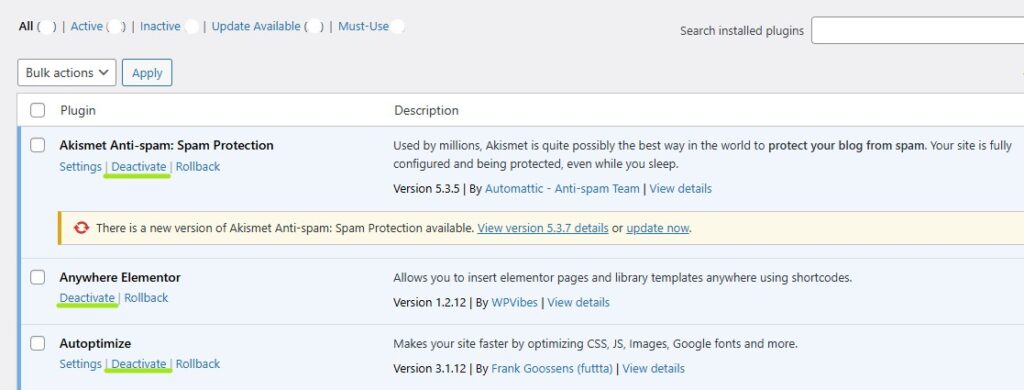1024x390 pixels.
Task: Deactivate the Akismet Anti-spam plugin
Action: [138, 167]
